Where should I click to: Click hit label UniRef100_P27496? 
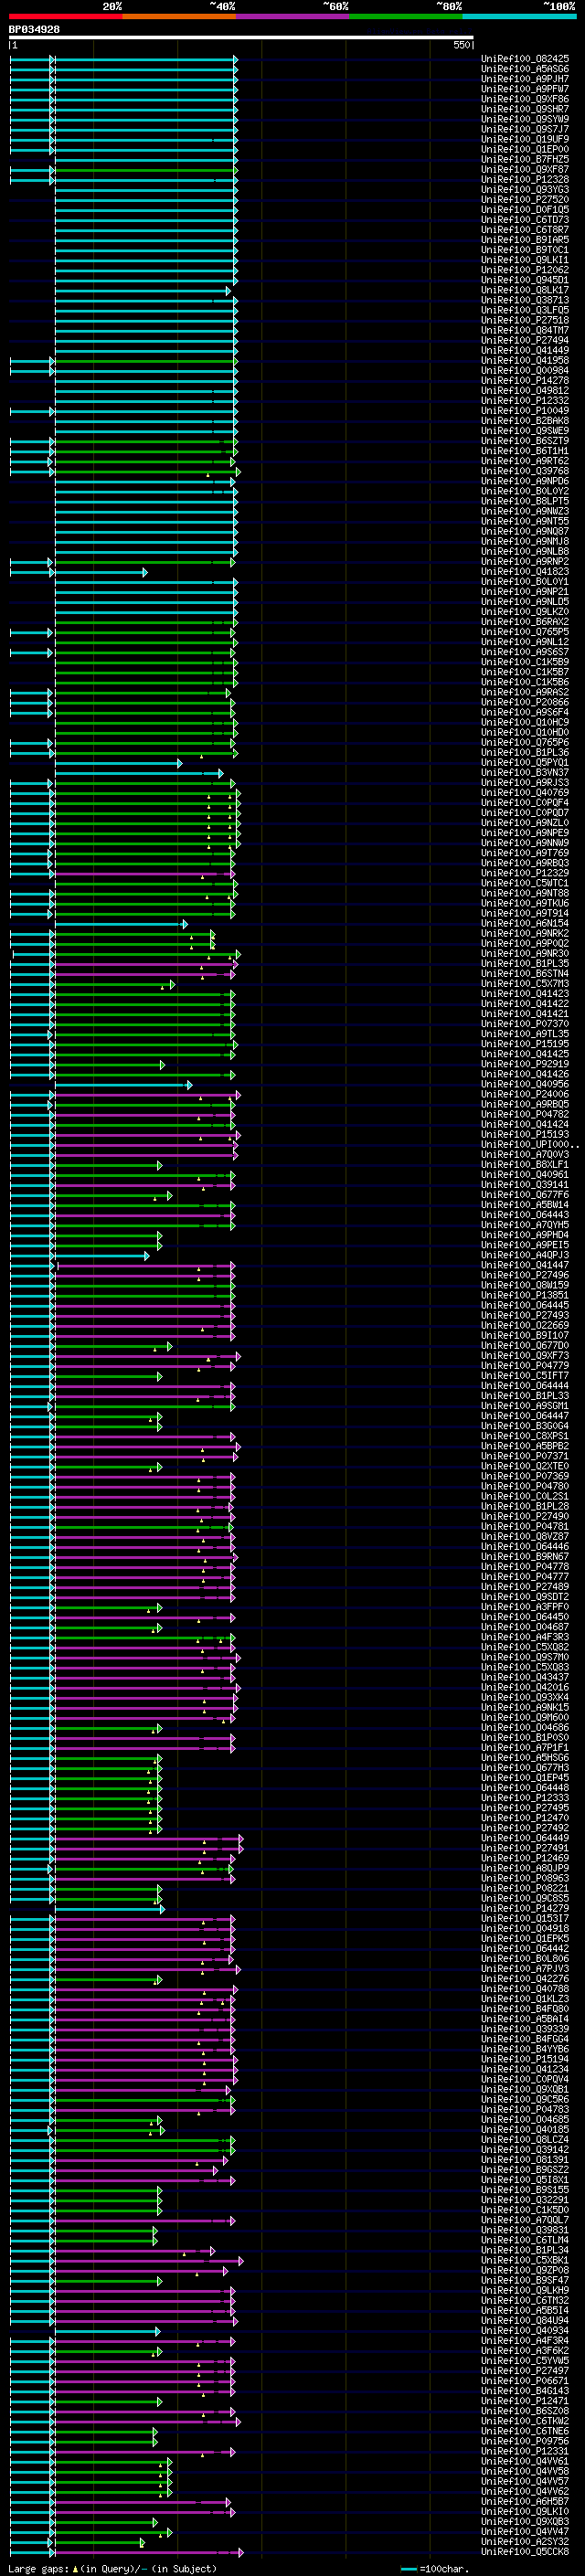coord(525,1275)
